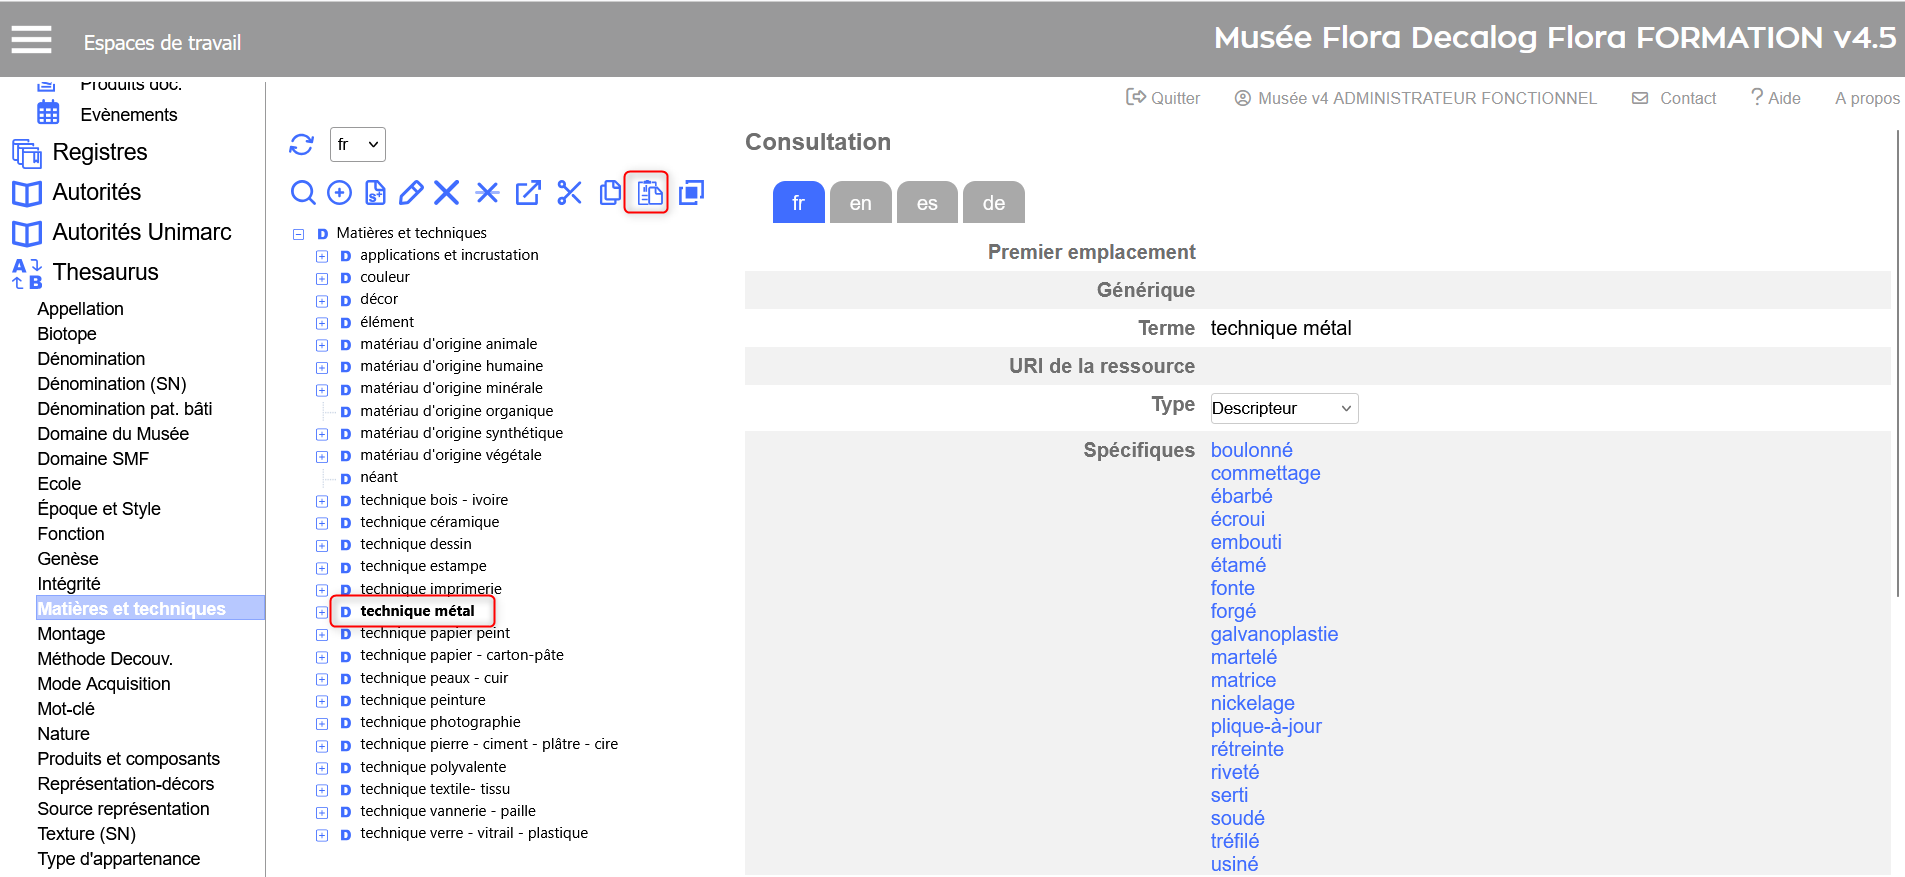The width and height of the screenshot is (1905, 877).
Task: Click the copy pages icon
Action: (x=609, y=192)
